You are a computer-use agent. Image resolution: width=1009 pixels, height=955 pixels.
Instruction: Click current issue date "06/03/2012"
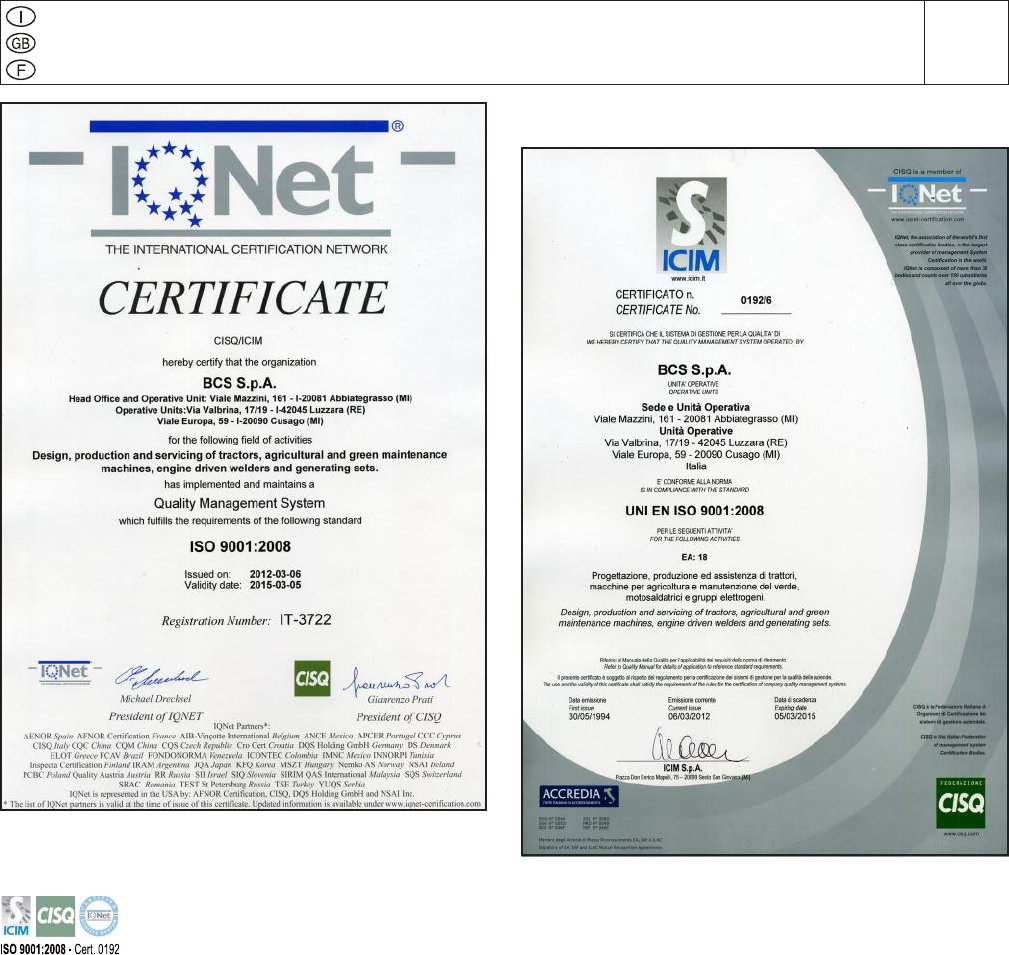pos(689,716)
